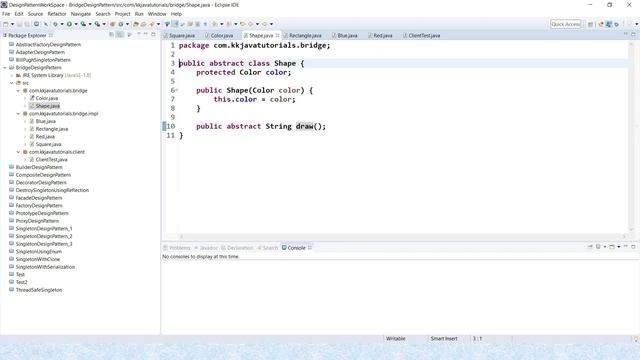Viewport: 640px width, 360px height.
Task: Open the Navigate menu
Action: tap(81, 14)
